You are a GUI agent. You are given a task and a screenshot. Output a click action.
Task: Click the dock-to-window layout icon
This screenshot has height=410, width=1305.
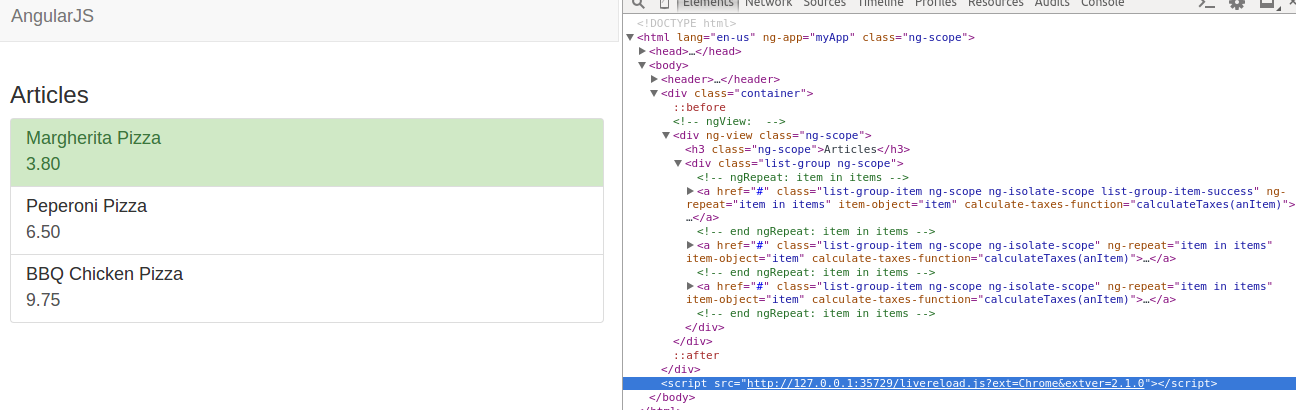pyautogui.click(x=1267, y=4)
